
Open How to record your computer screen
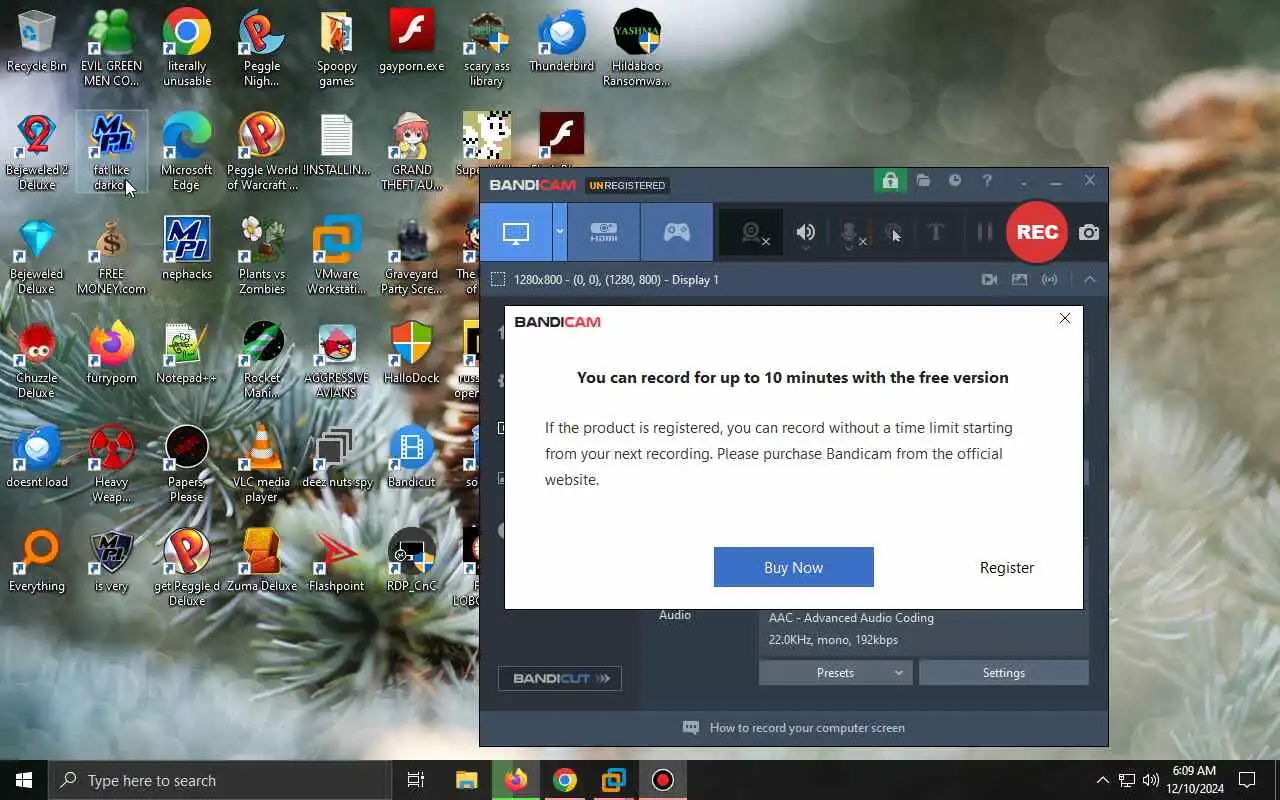point(794,728)
